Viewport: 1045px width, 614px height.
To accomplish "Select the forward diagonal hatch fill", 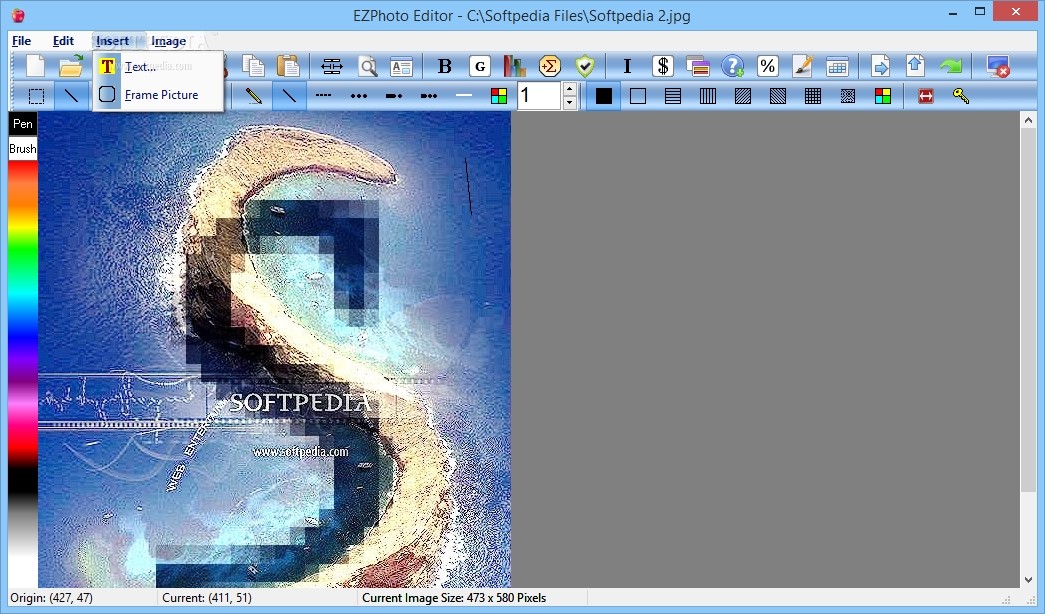I will [742, 96].
